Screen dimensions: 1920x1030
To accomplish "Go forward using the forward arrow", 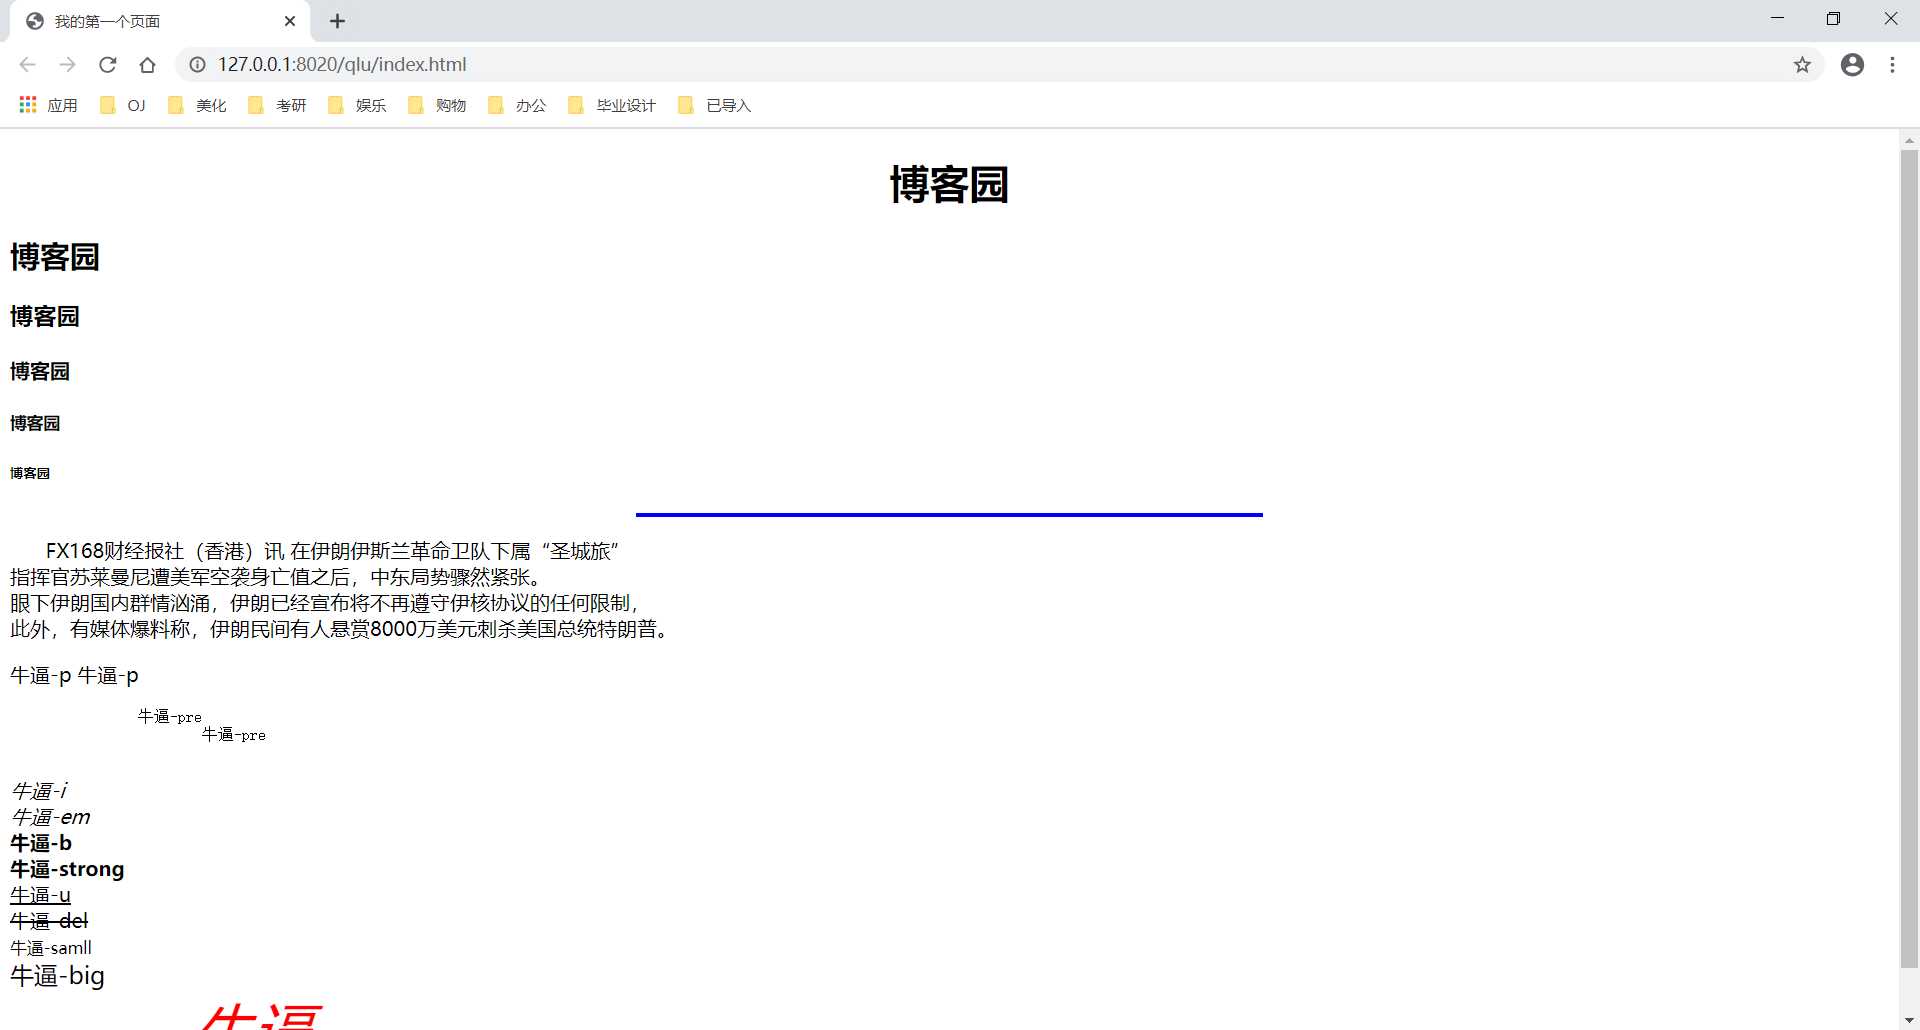I will 67,65.
